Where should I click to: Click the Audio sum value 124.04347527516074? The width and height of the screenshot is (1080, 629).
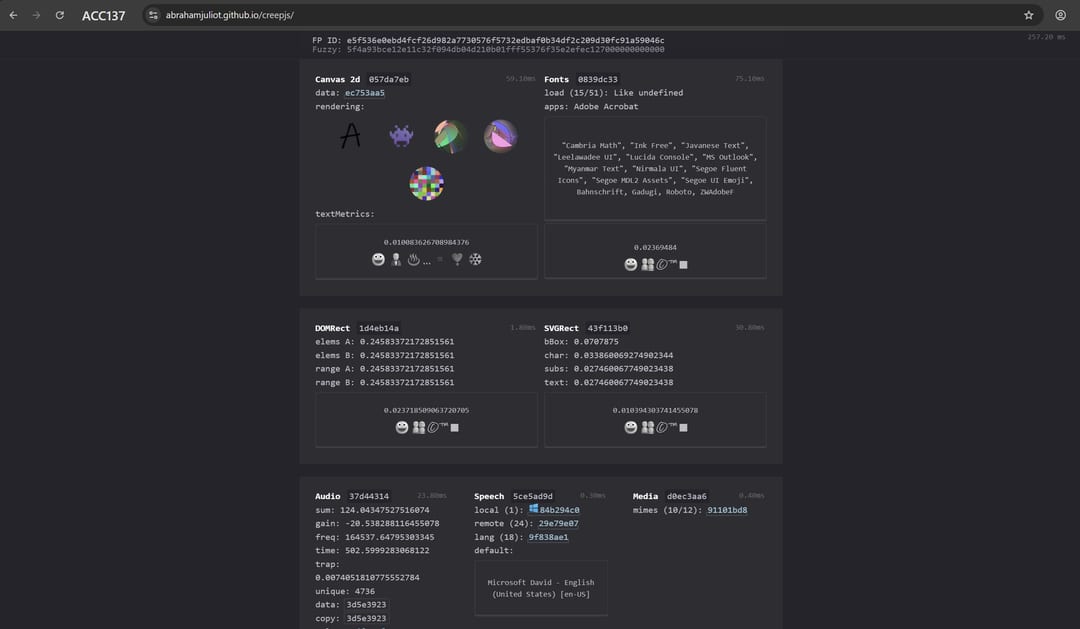pos(384,511)
